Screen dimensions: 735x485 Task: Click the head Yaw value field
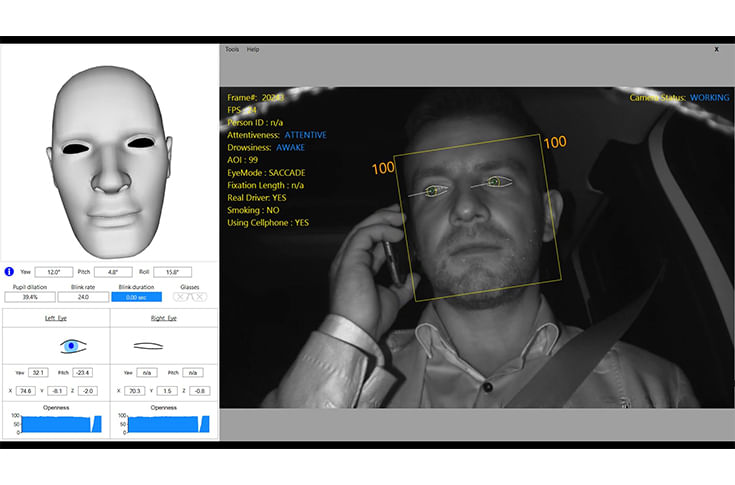tap(54, 272)
